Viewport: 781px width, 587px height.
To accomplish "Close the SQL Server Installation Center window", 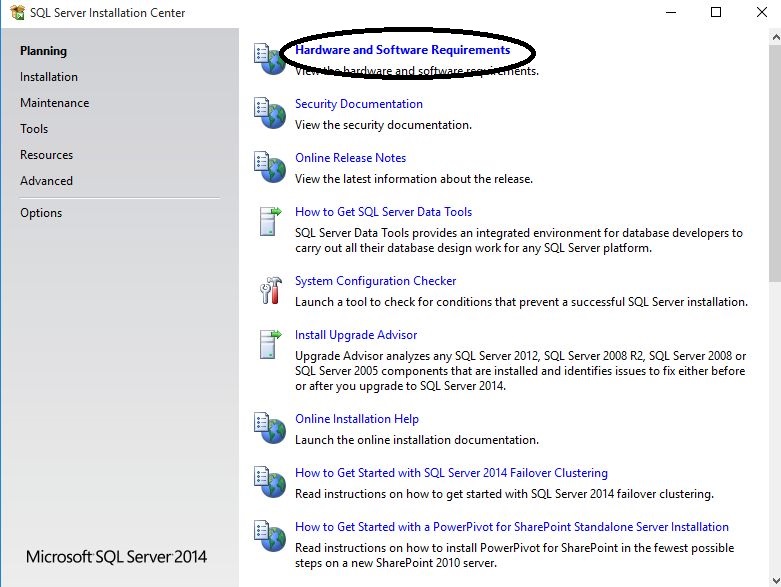I will pos(762,12).
